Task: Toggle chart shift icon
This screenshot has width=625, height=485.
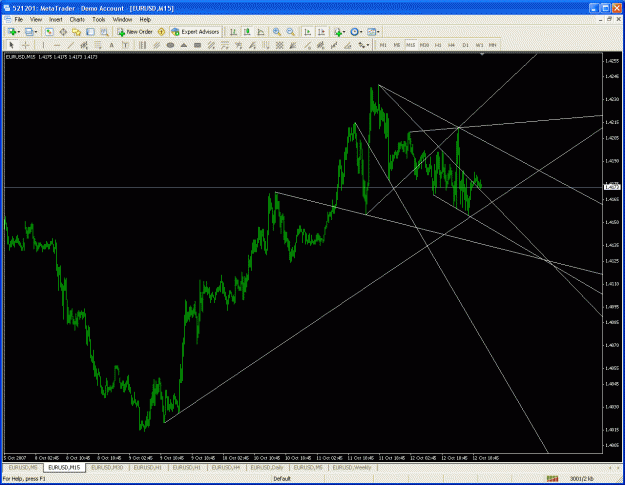Action: (x=321, y=32)
